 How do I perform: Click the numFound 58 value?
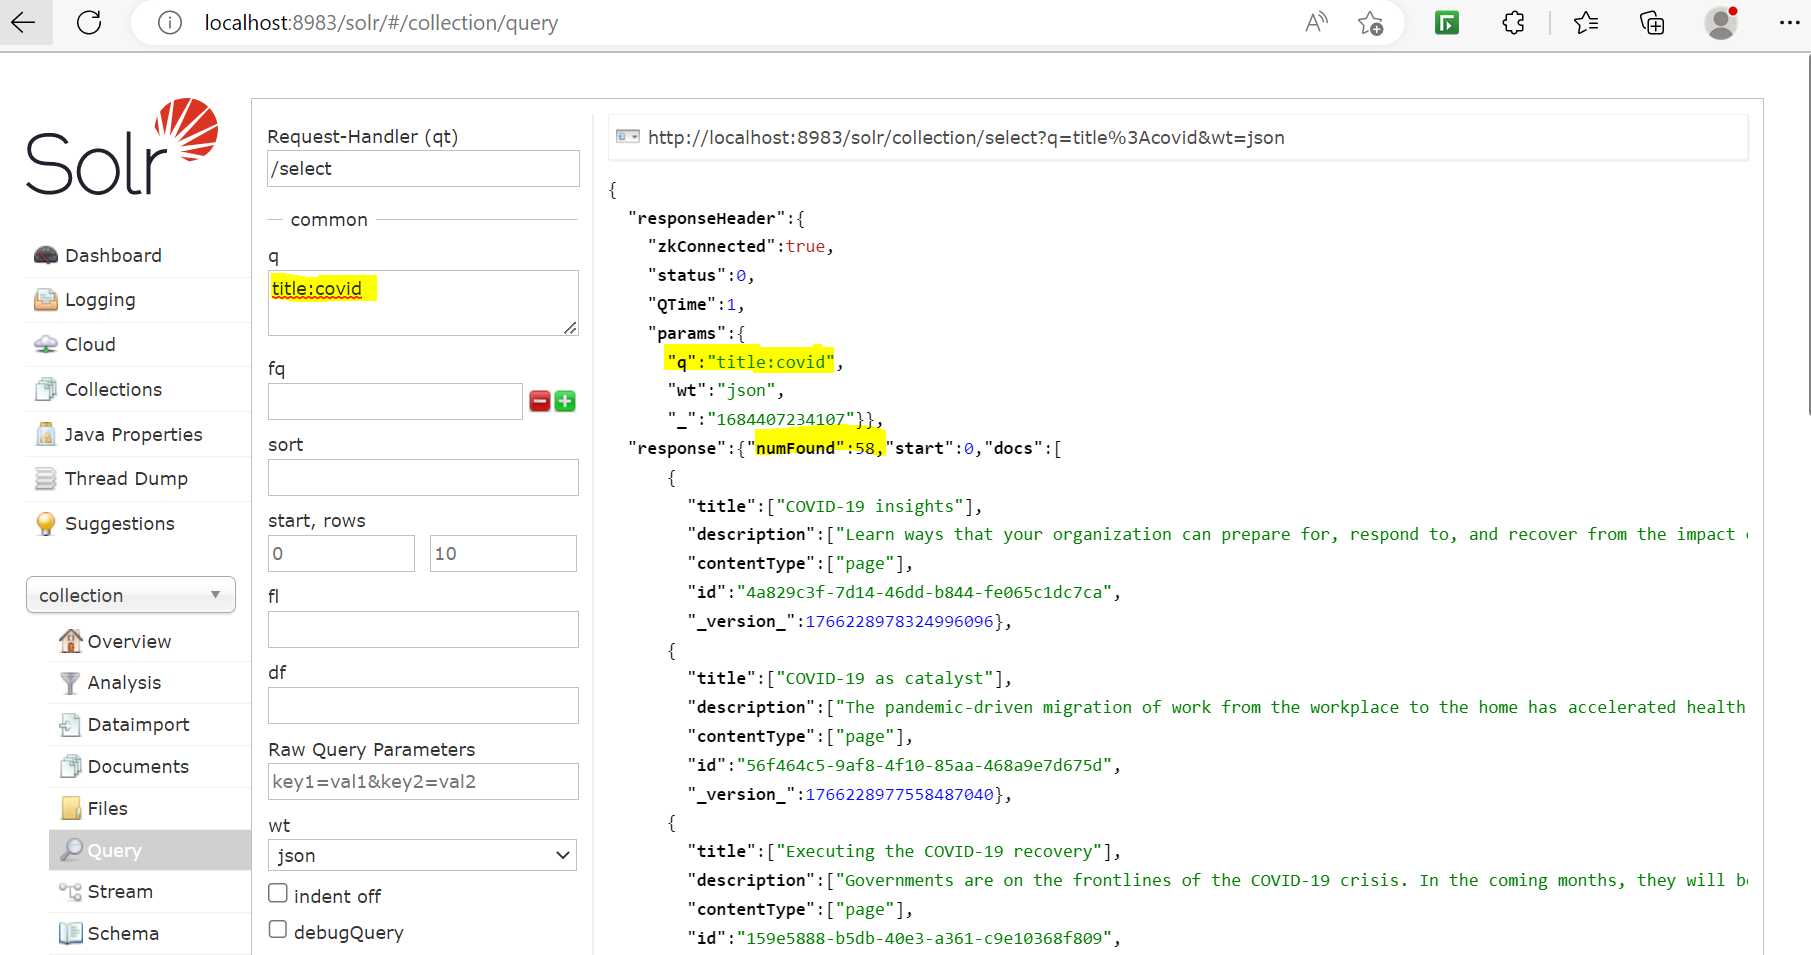[x=864, y=448]
